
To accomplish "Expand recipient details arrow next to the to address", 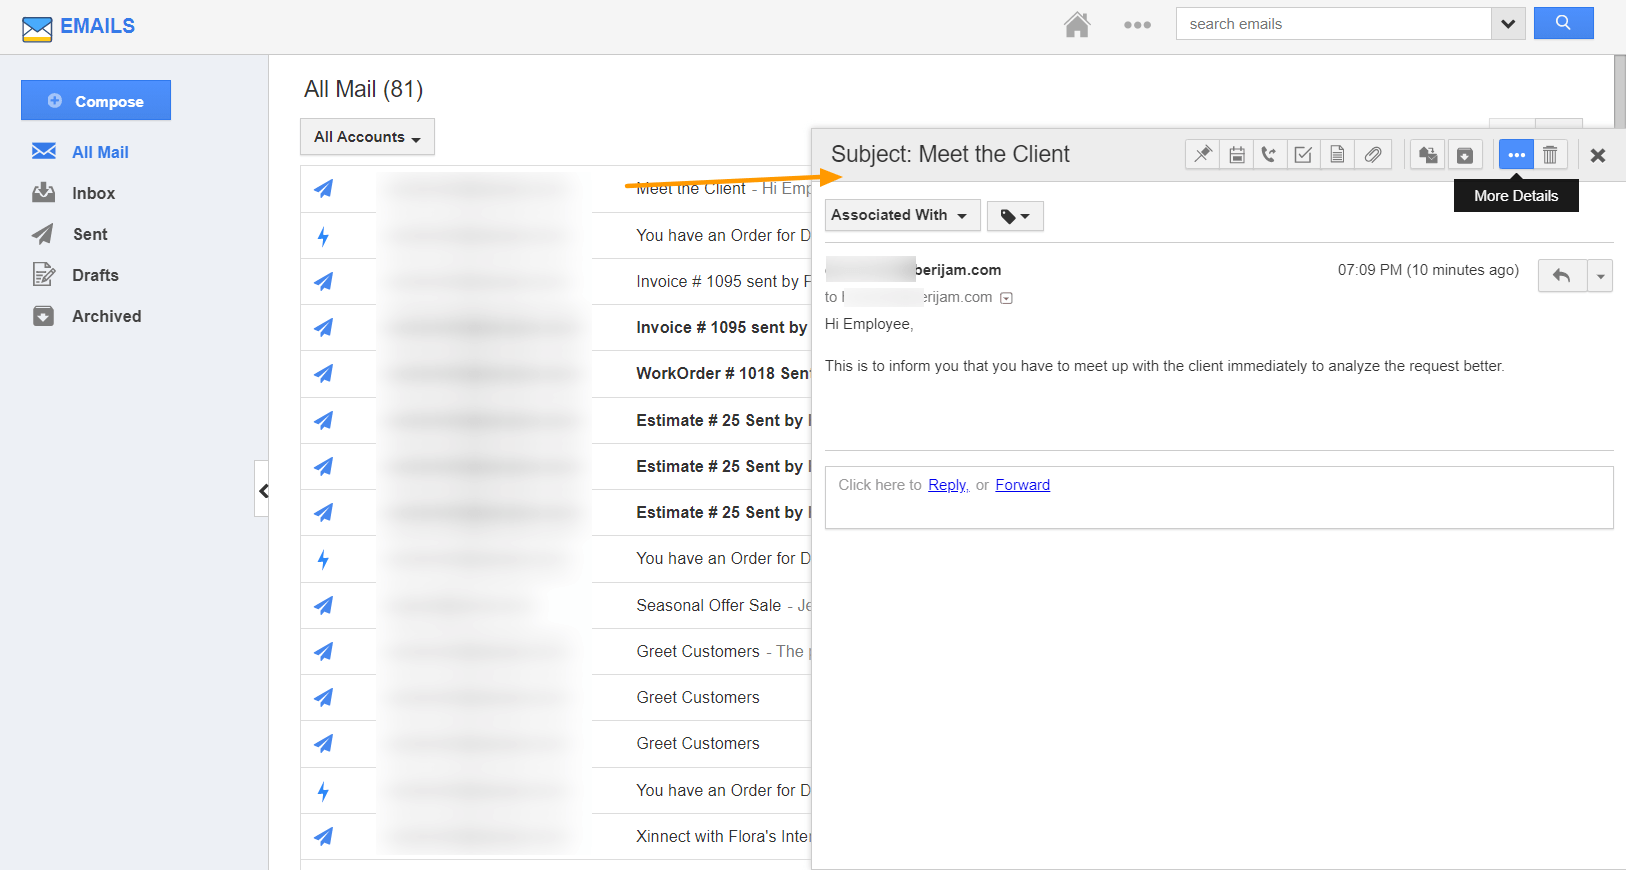I will (1007, 298).
